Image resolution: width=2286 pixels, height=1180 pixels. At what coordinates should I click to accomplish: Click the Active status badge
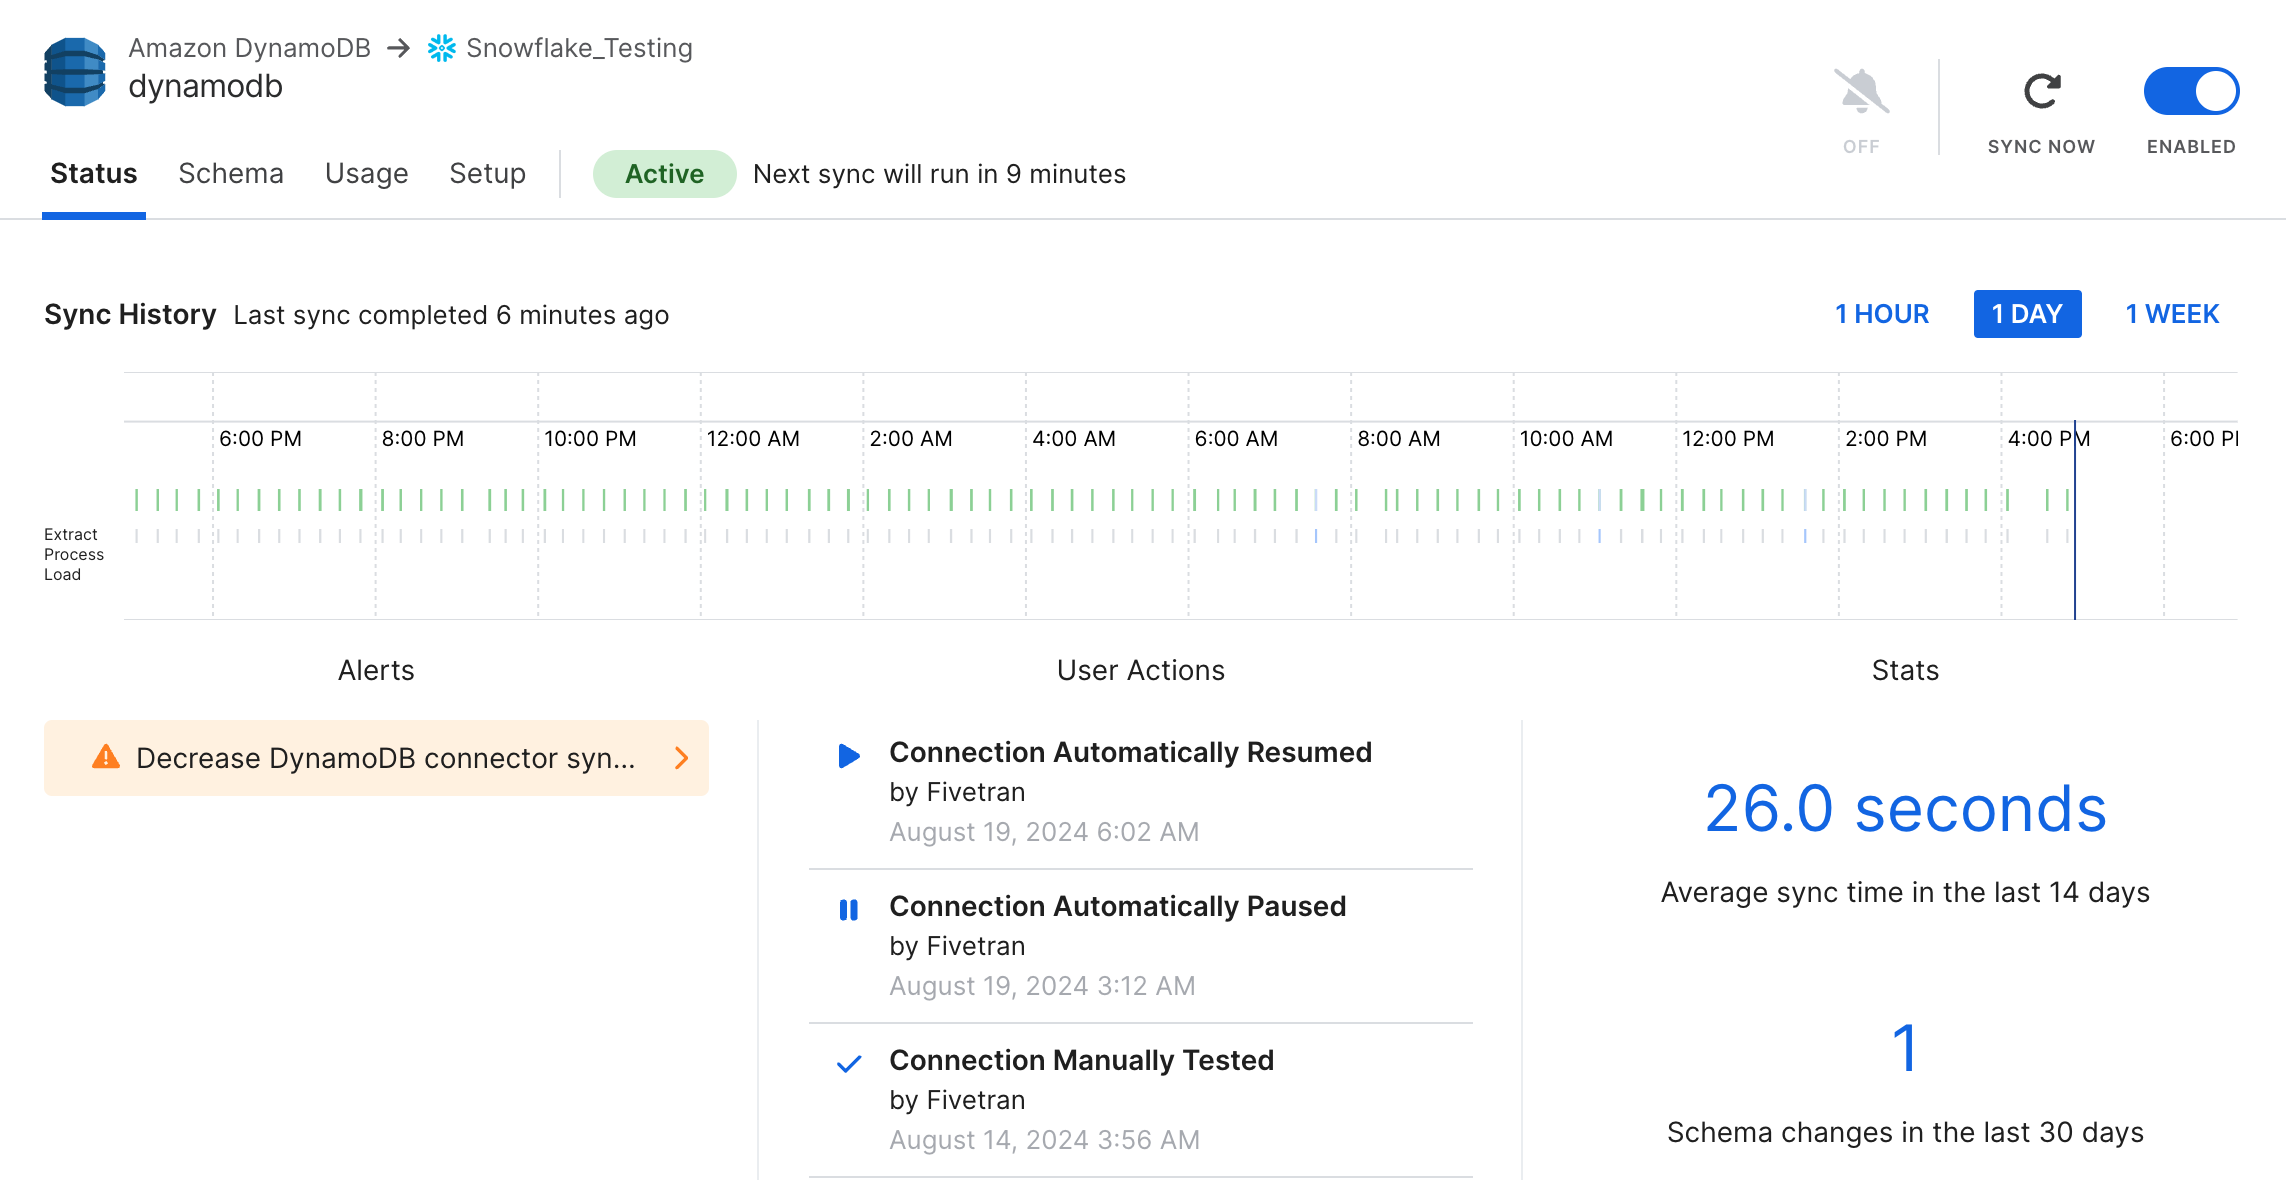tap(665, 174)
